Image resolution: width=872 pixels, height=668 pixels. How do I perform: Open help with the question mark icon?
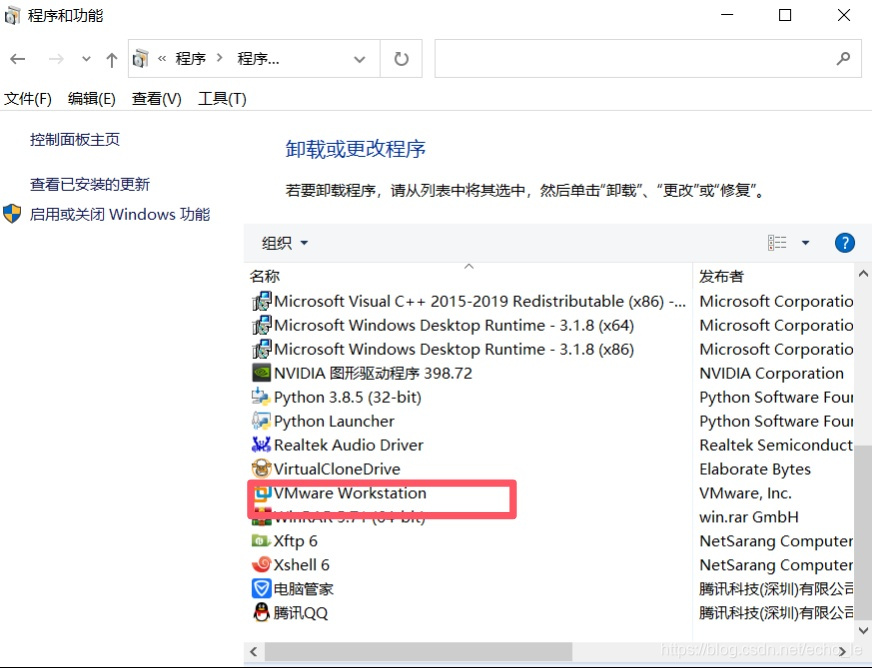point(845,243)
